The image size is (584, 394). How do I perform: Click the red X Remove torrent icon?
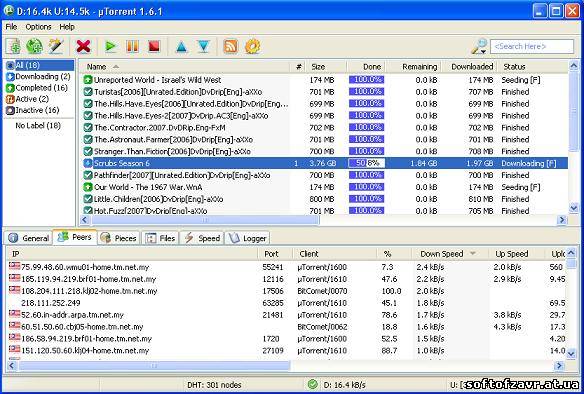83,47
